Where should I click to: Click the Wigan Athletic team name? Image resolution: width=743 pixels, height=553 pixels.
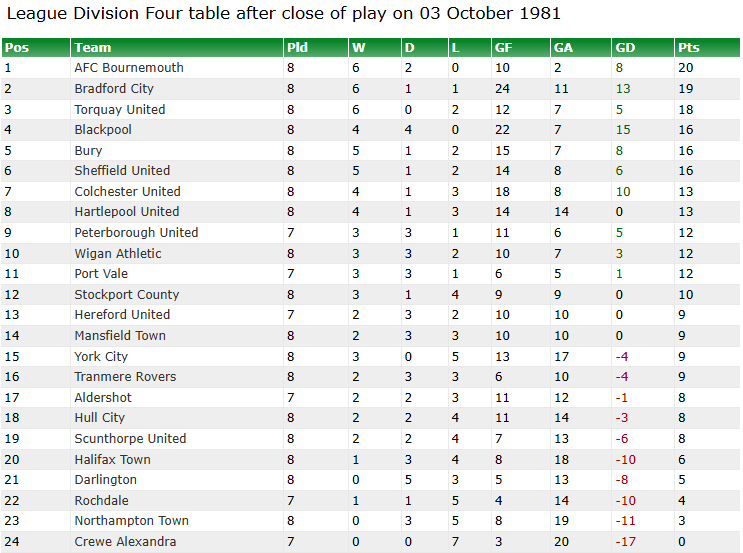click(x=118, y=254)
